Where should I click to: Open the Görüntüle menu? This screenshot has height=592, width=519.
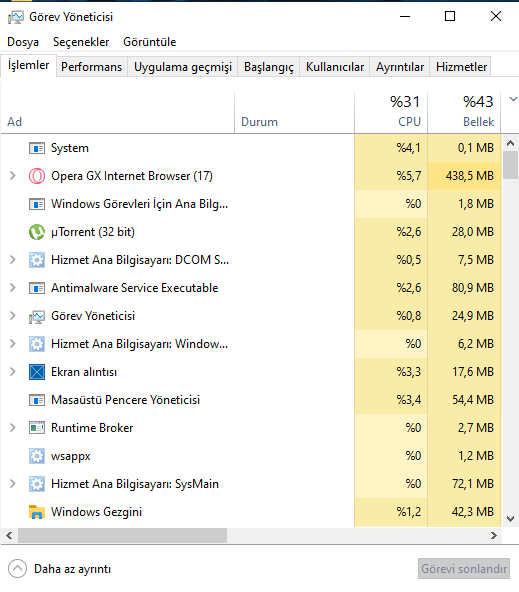pyautogui.click(x=149, y=42)
